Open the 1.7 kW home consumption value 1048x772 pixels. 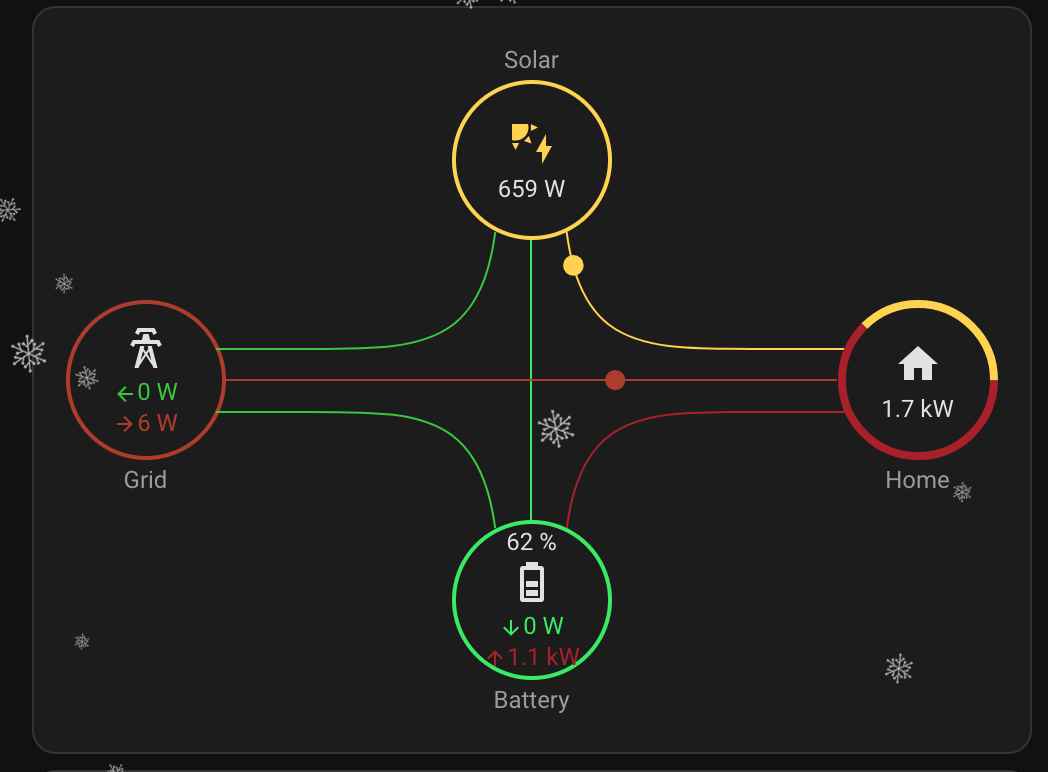click(x=917, y=408)
